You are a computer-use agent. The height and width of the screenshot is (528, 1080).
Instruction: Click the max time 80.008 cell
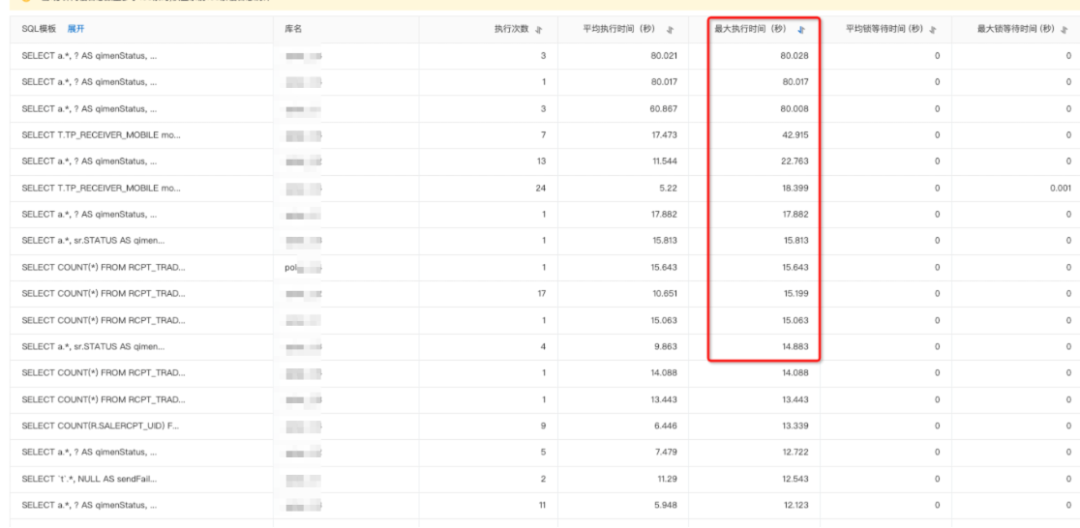pos(795,109)
